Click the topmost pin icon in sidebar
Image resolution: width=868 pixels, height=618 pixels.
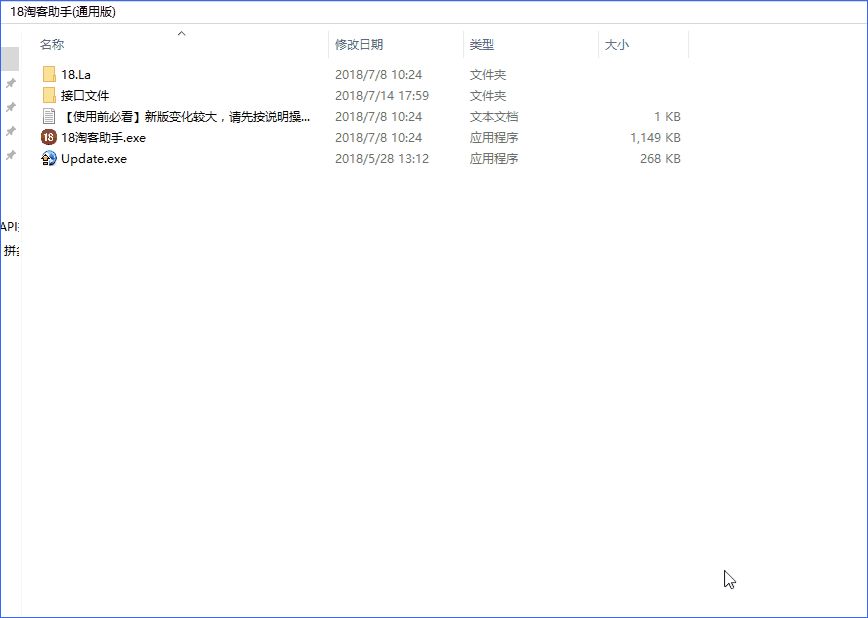pyautogui.click(x=11, y=83)
